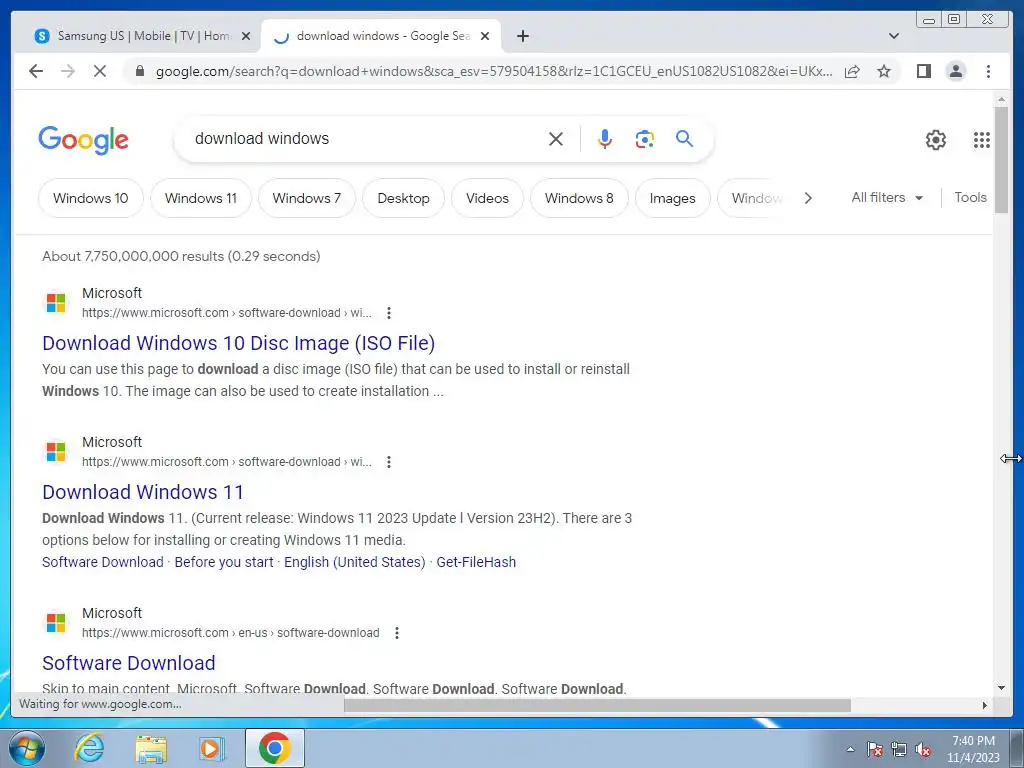This screenshot has width=1024, height=768.
Task: Follow the English (United States) sitelink
Action: (355, 562)
